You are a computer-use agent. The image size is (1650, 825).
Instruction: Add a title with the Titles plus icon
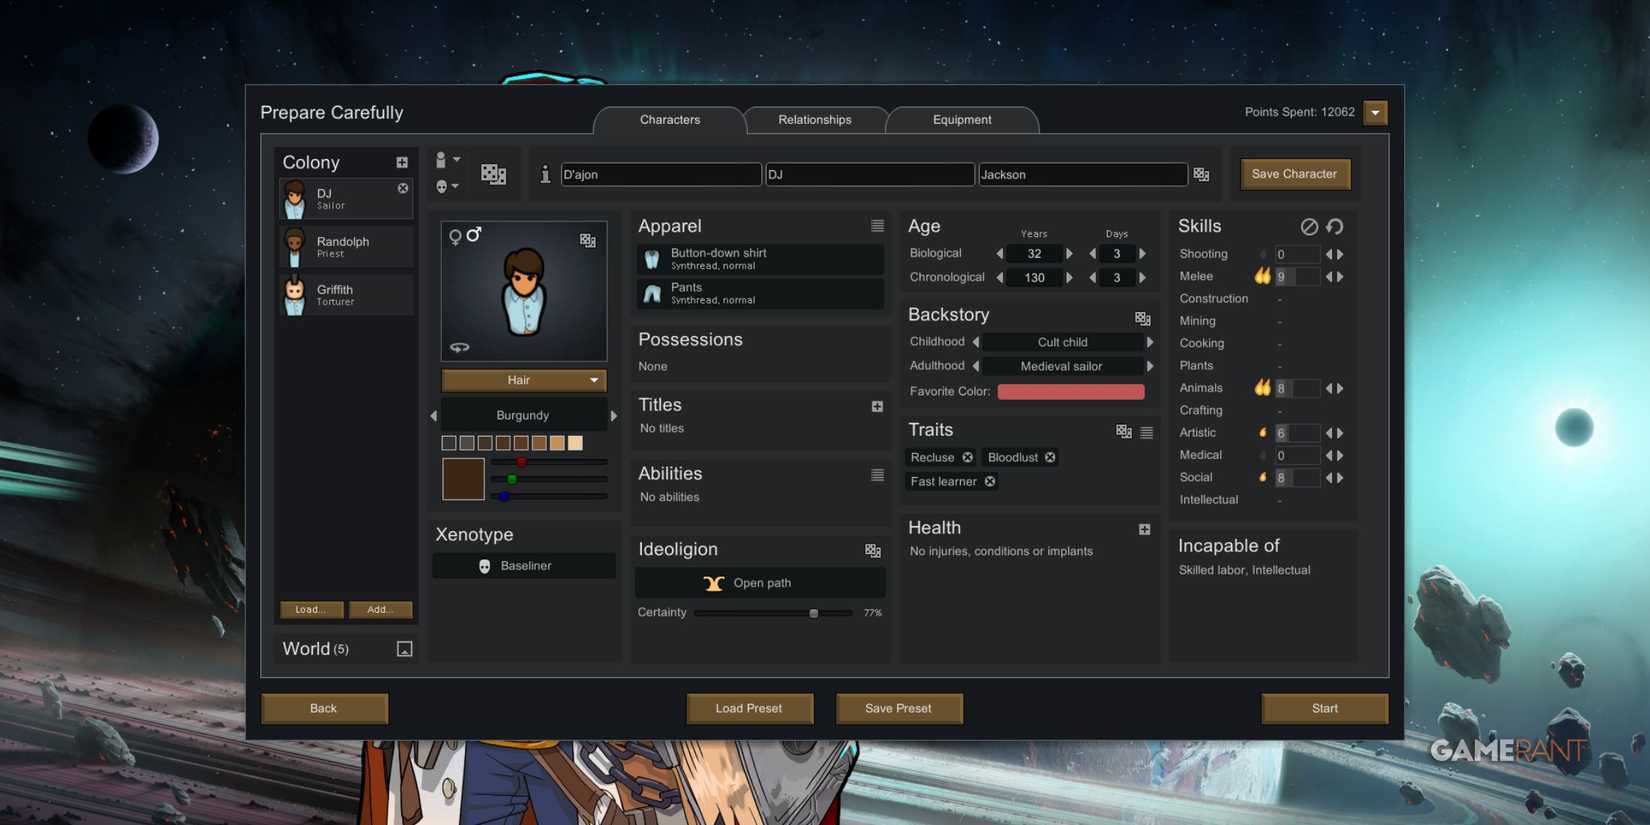coord(877,406)
